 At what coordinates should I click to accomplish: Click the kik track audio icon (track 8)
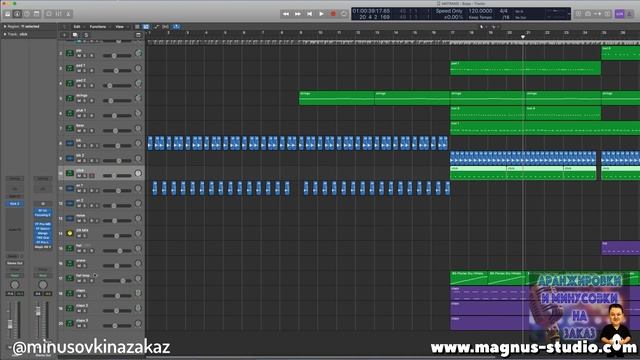point(70,143)
